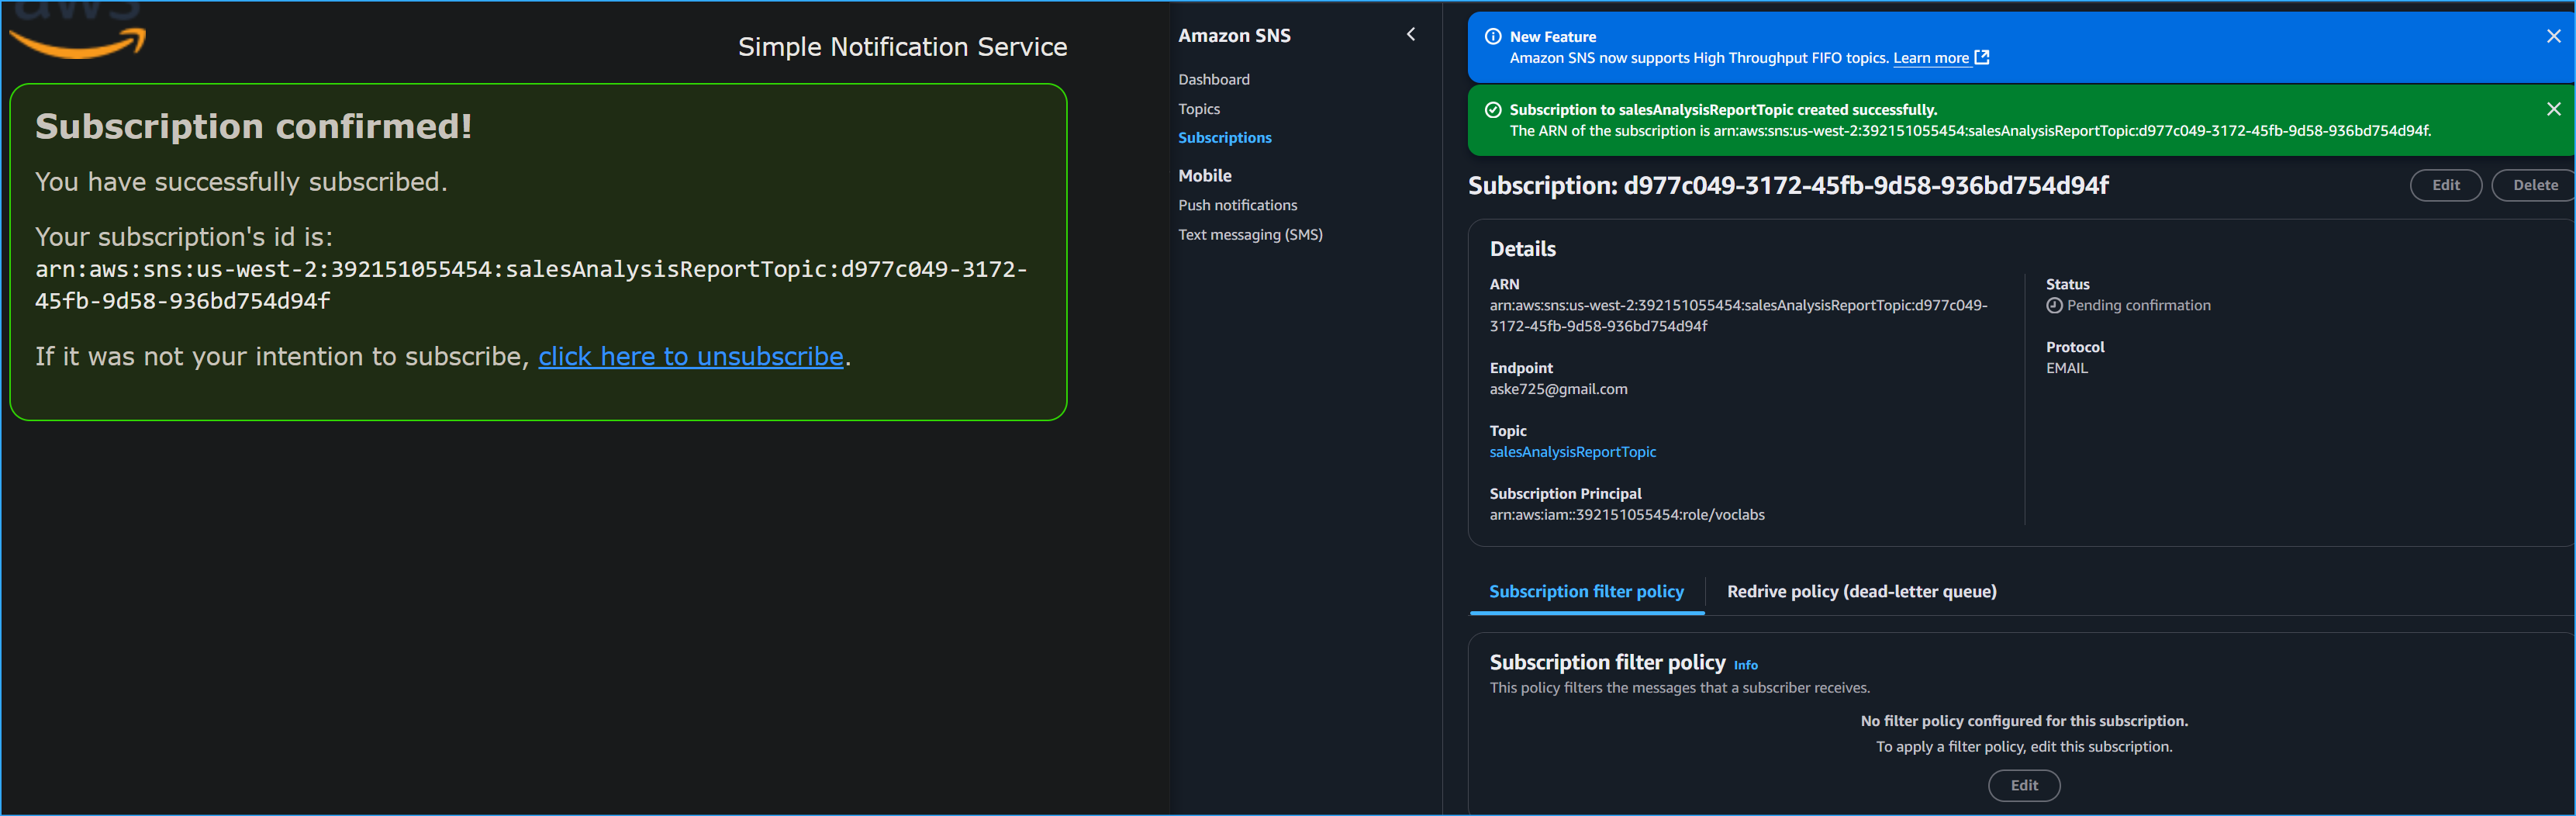Delete this subscription

click(2534, 185)
